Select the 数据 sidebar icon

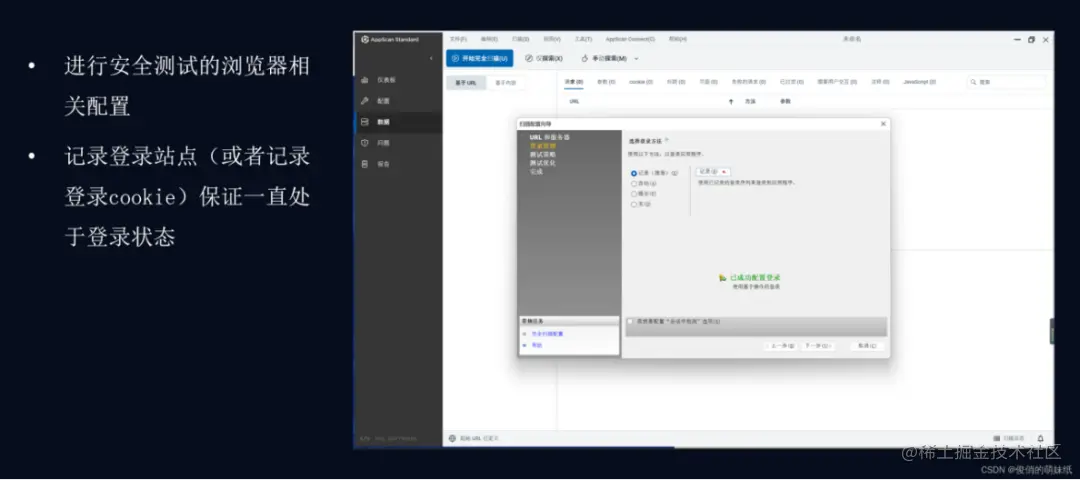click(x=365, y=122)
